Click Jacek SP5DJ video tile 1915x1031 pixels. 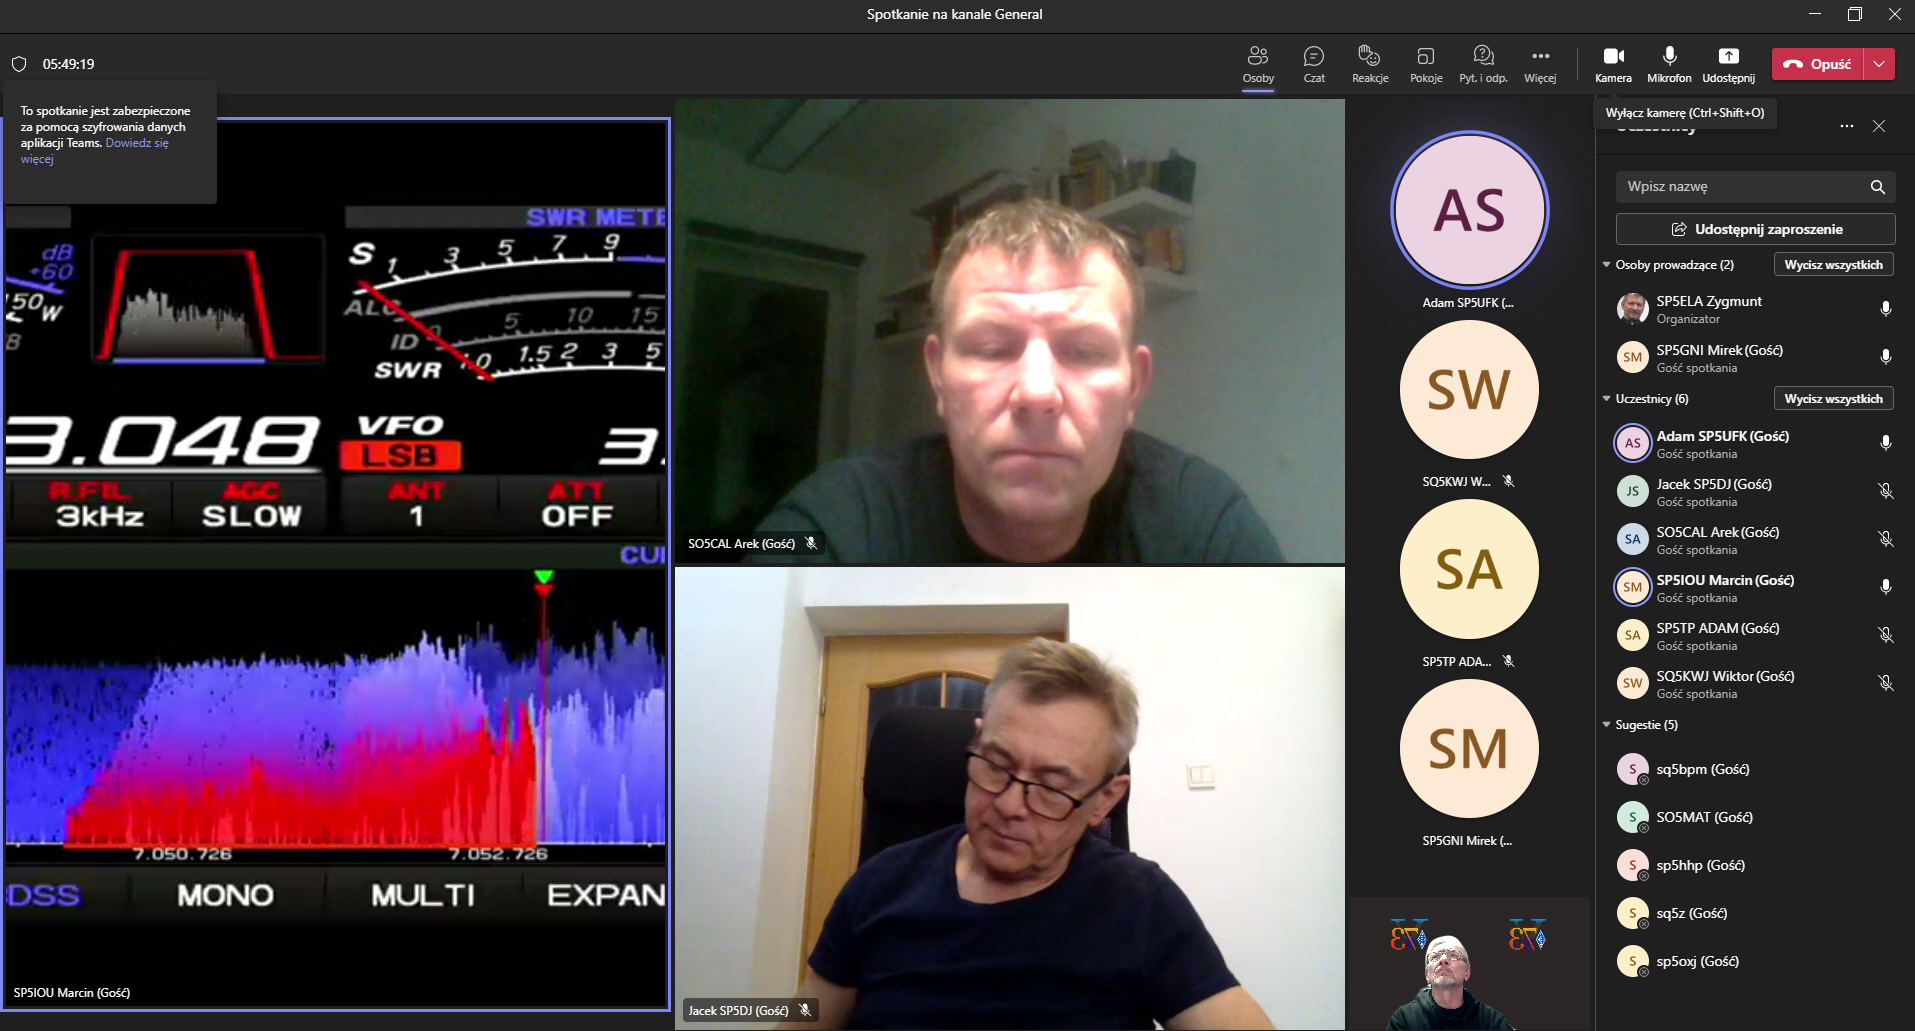coord(1010,798)
